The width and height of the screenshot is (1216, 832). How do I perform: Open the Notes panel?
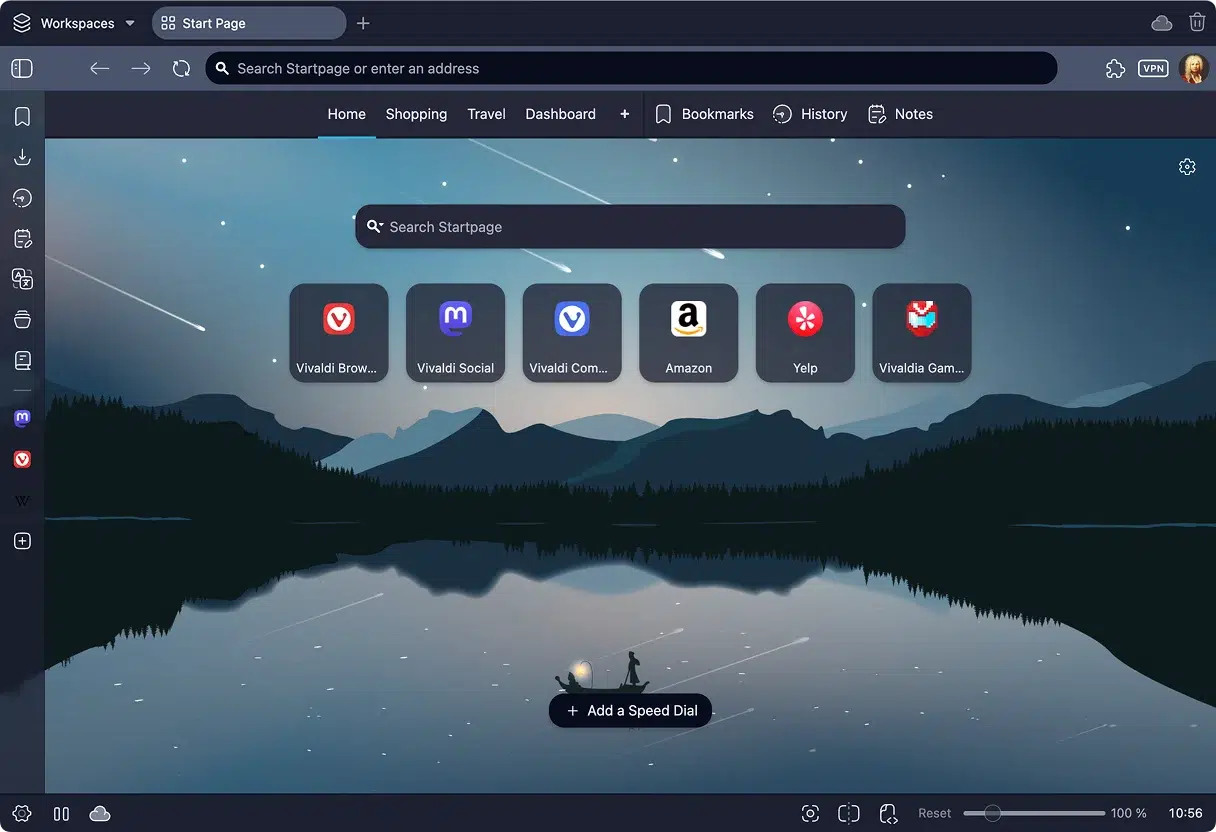[x=22, y=238]
